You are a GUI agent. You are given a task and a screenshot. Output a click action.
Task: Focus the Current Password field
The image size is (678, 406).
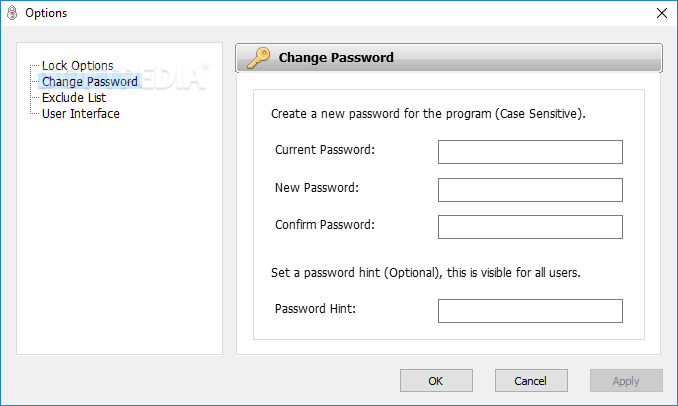530,151
